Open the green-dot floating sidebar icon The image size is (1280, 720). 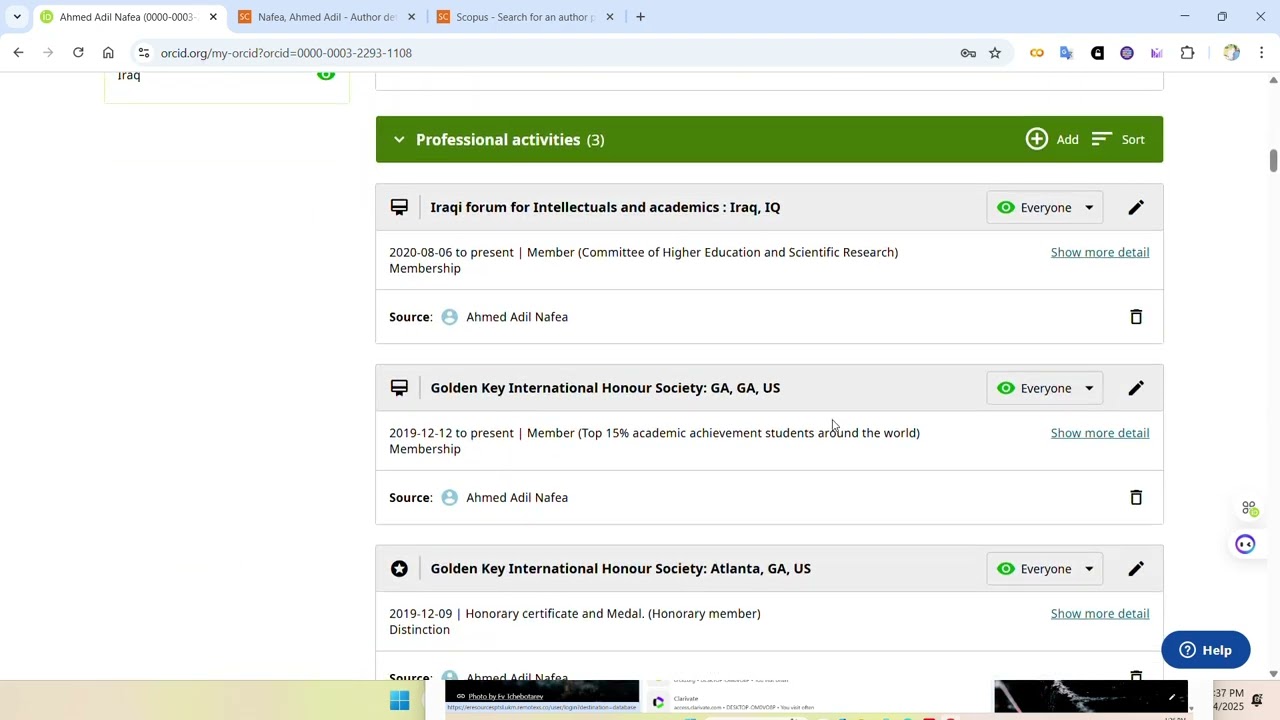coord(1249,509)
